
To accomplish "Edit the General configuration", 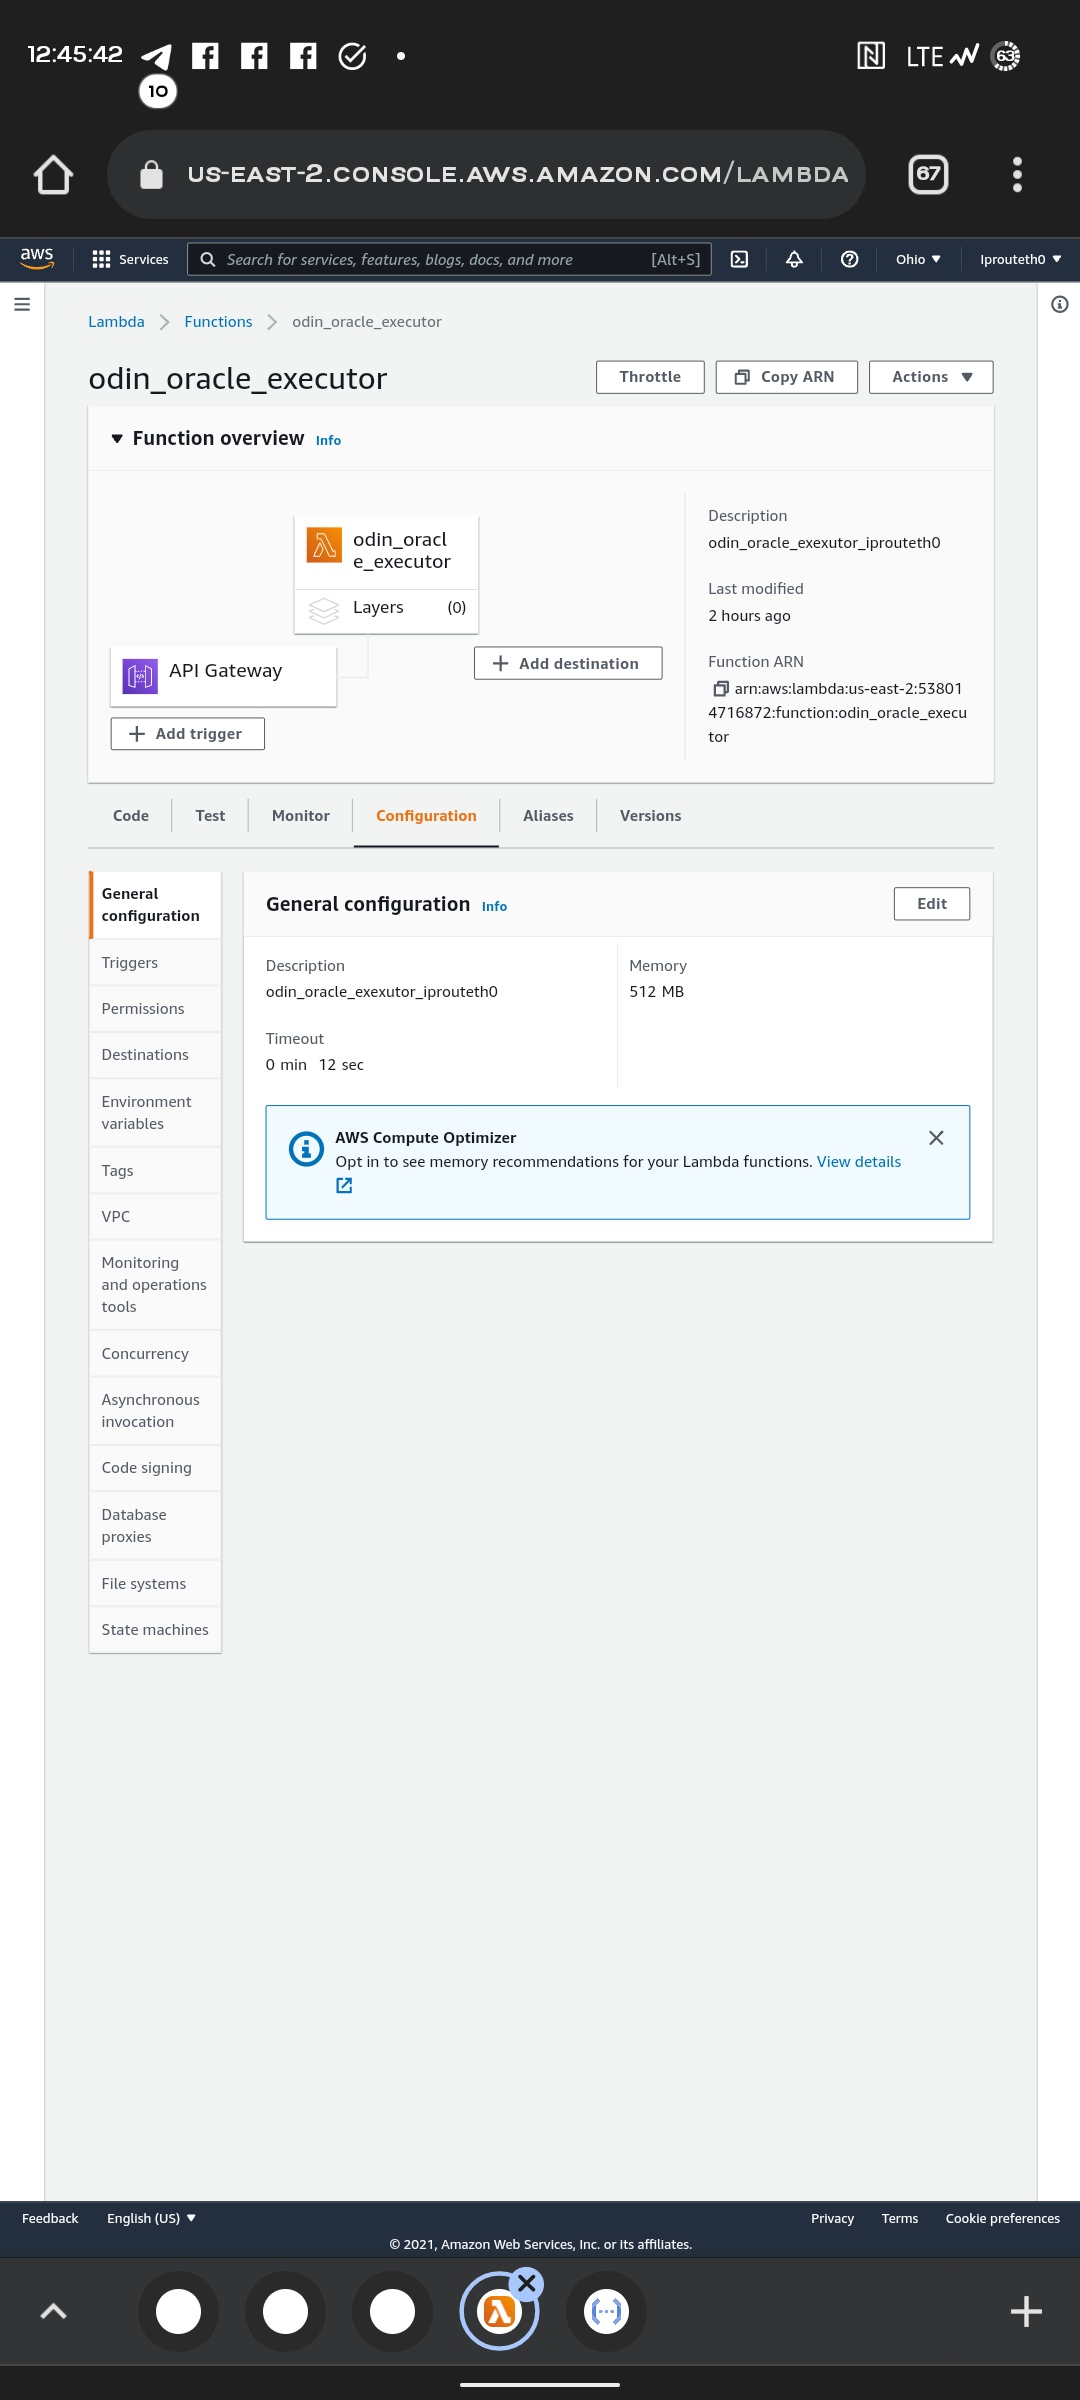I will 932,904.
